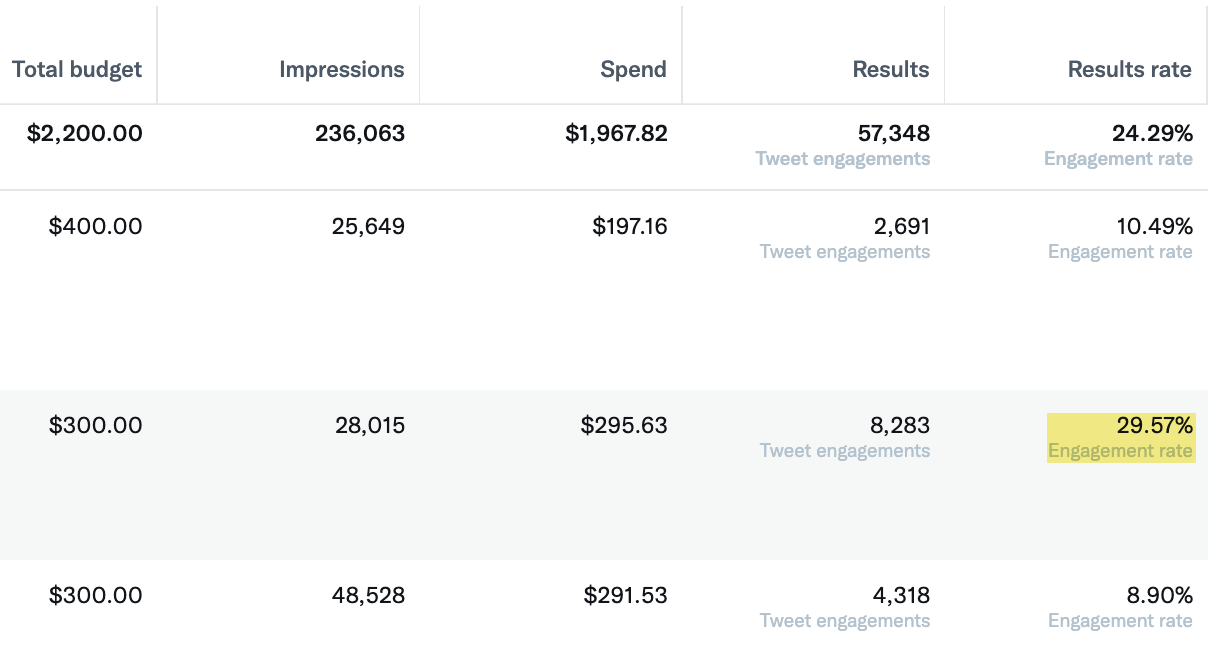Sort by the Results rate column header
This screenshot has width=1208, height=665.
(x=1130, y=69)
